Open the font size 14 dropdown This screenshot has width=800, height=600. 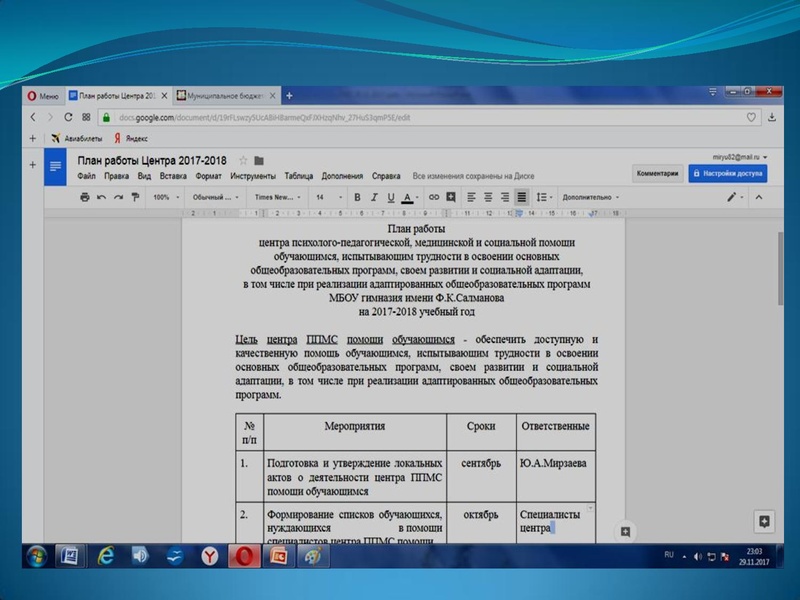(x=326, y=198)
